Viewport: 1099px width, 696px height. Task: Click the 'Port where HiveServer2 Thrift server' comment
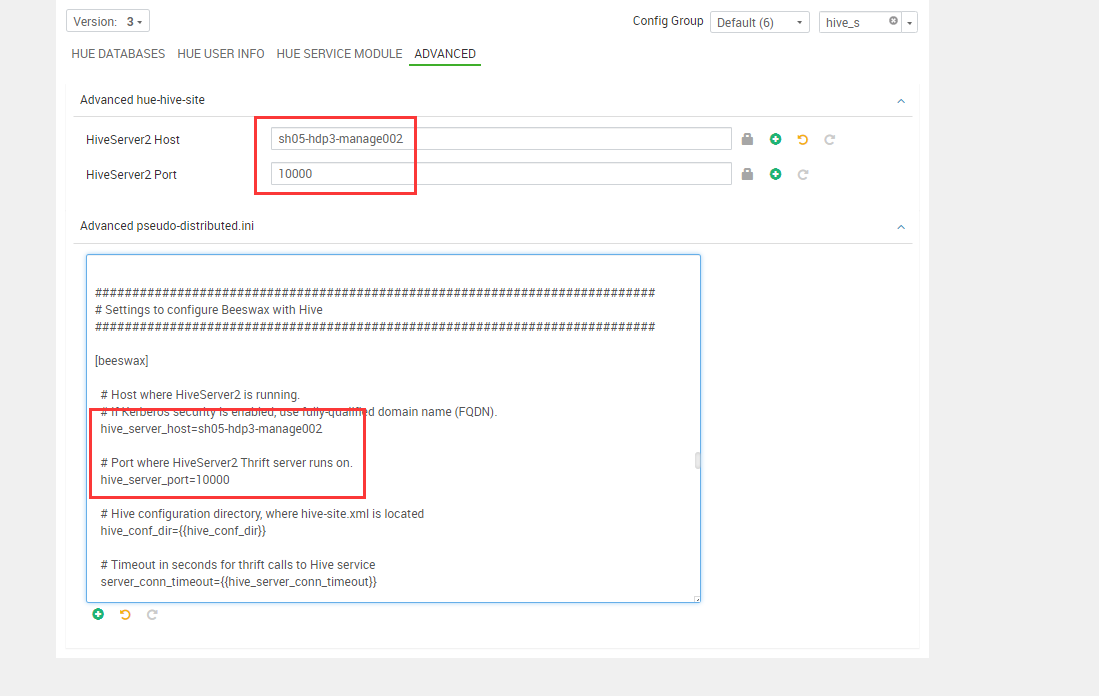[226, 463]
